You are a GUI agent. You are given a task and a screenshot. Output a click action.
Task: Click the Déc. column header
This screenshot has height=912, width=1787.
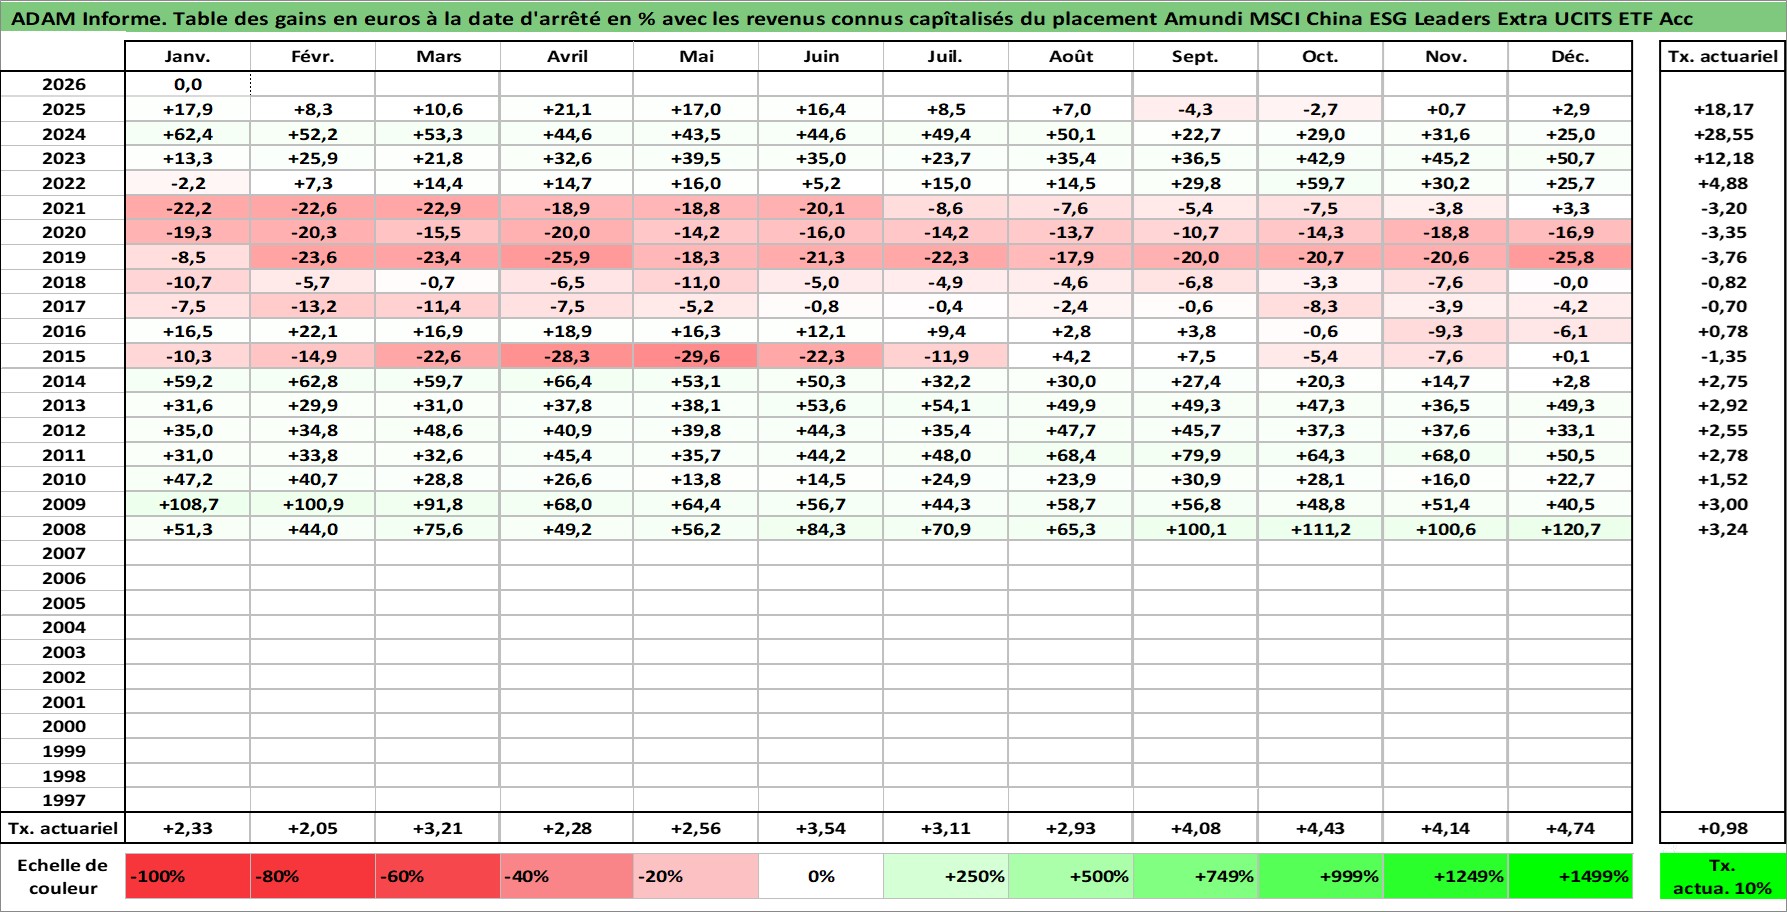[x=1570, y=57]
